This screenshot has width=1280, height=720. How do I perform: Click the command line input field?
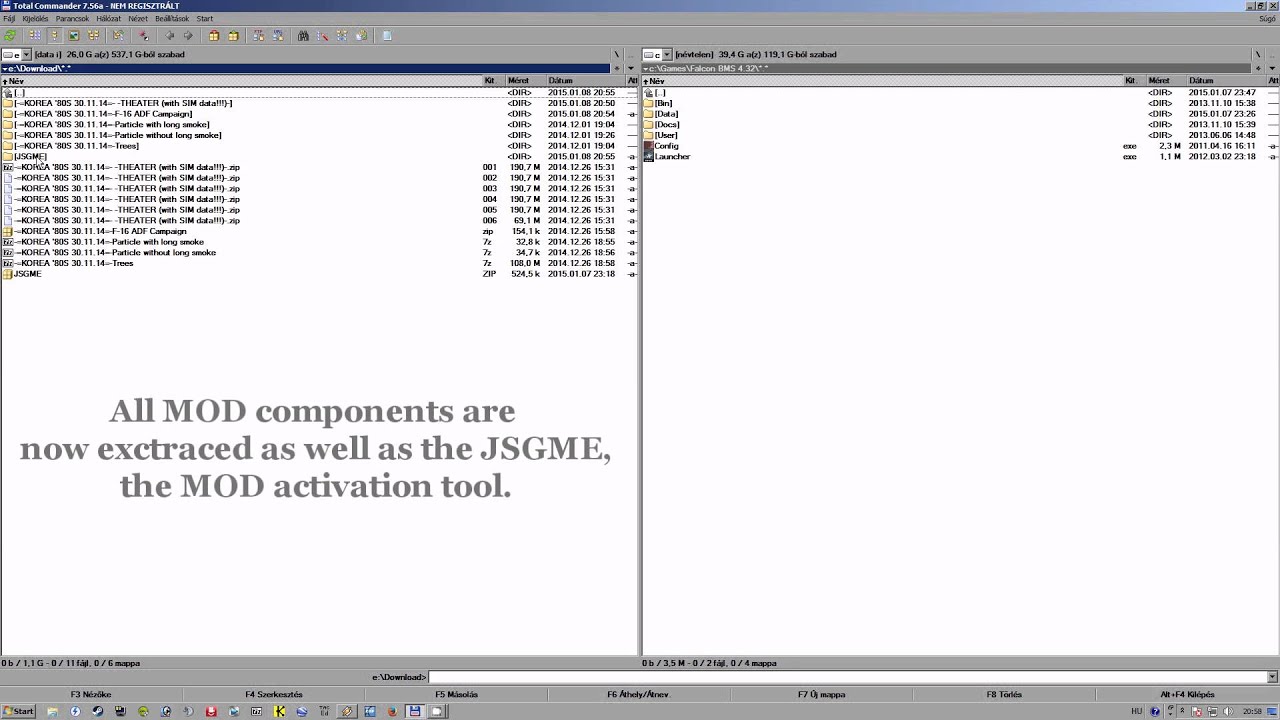pos(847,677)
